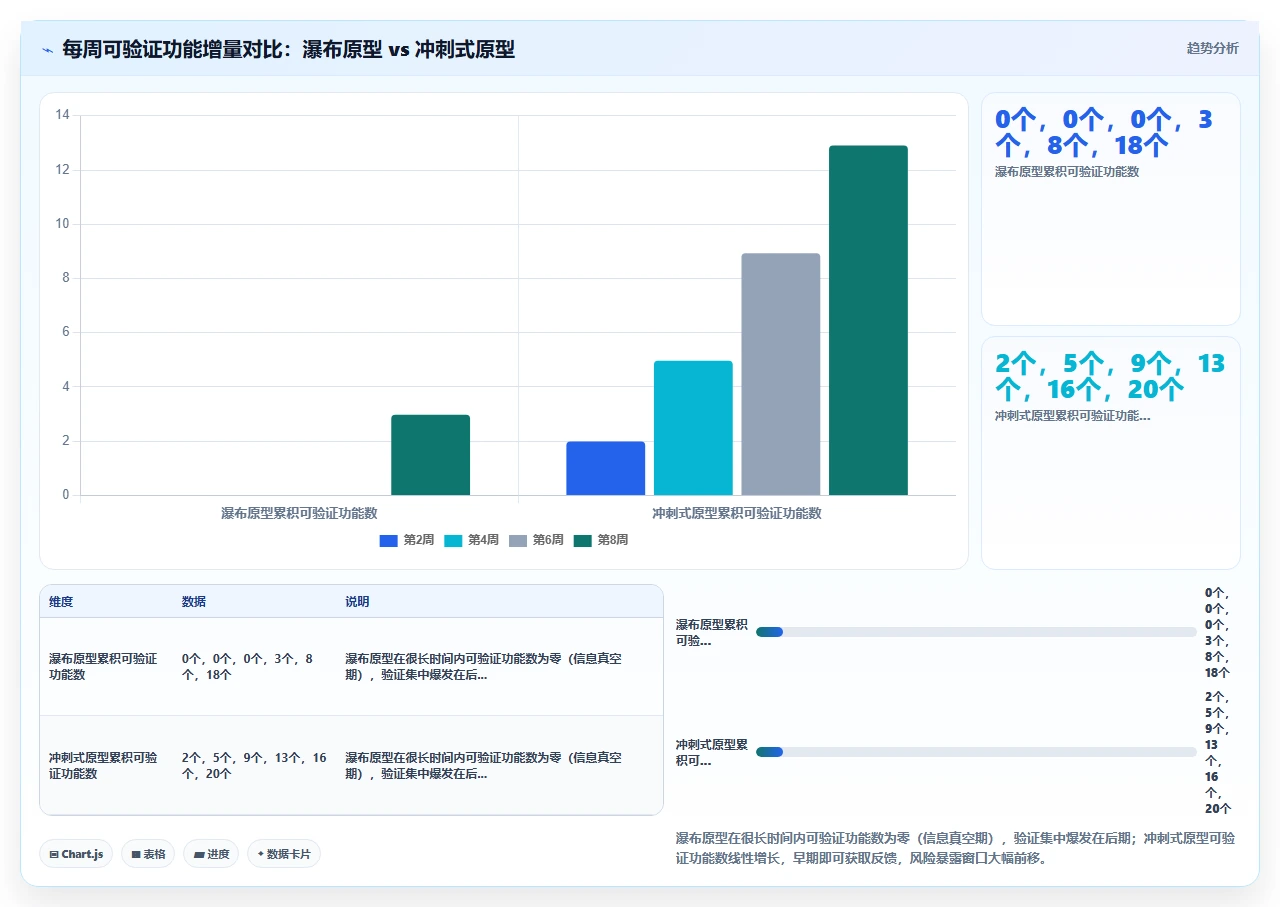Click the 趋势分析 tag in the header

pos(1212,48)
